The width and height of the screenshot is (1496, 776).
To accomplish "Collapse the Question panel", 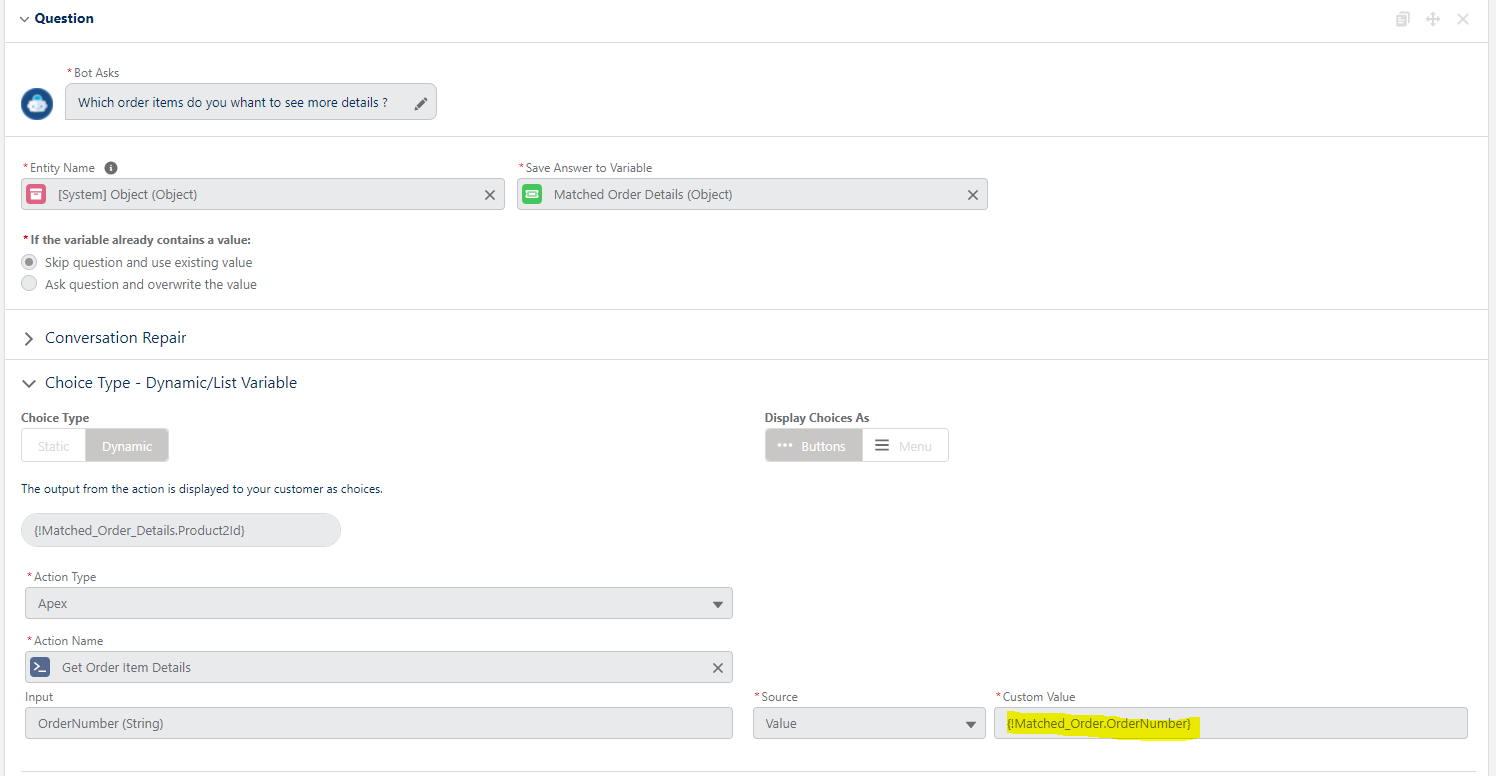I will pos(24,19).
